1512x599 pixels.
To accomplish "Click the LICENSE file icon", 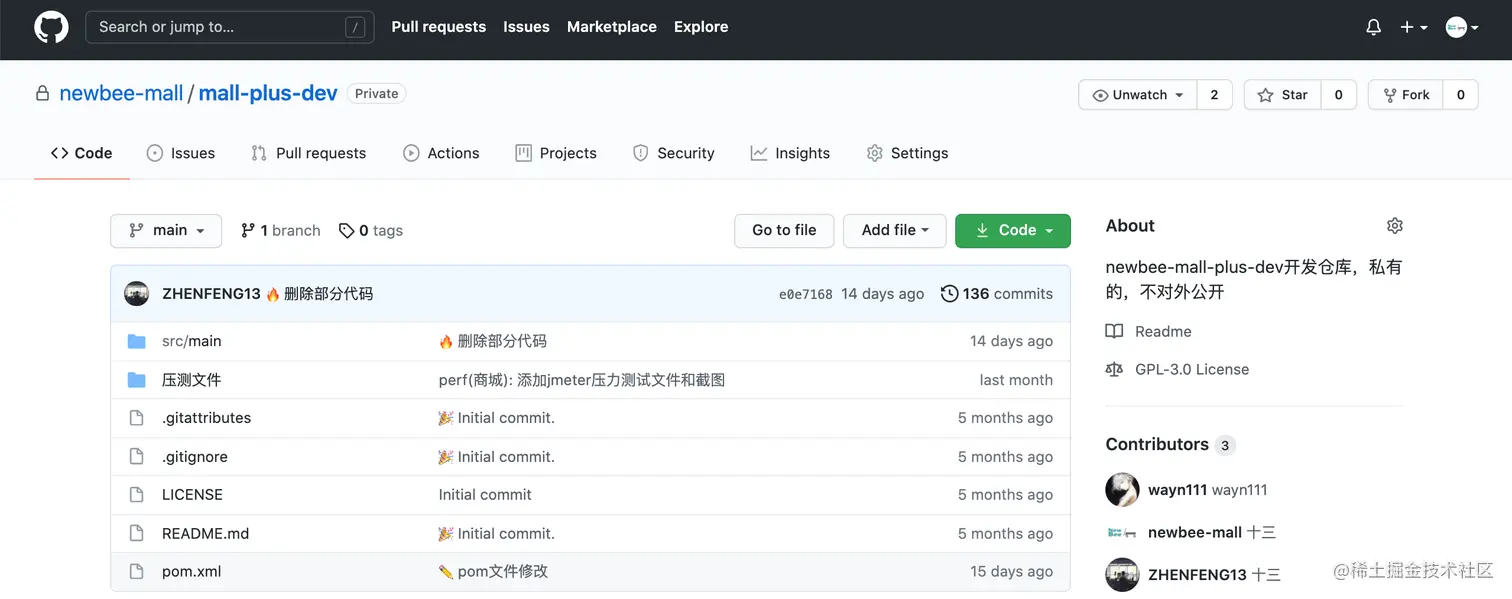I will click(x=137, y=495).
